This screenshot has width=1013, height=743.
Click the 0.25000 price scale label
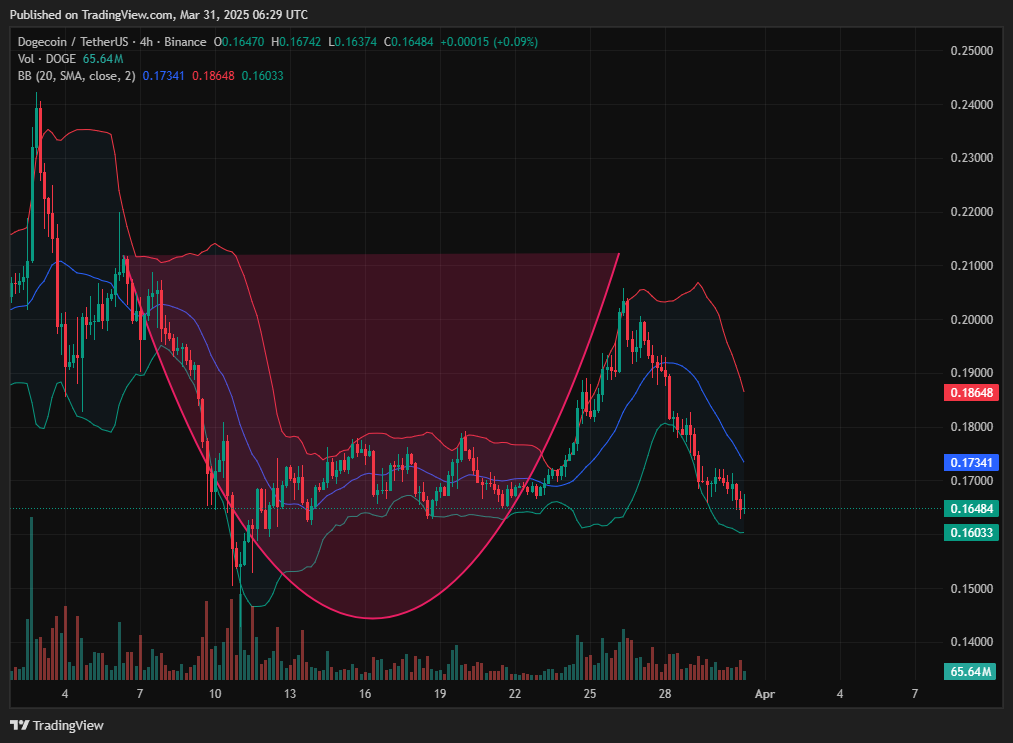(971, 50)
